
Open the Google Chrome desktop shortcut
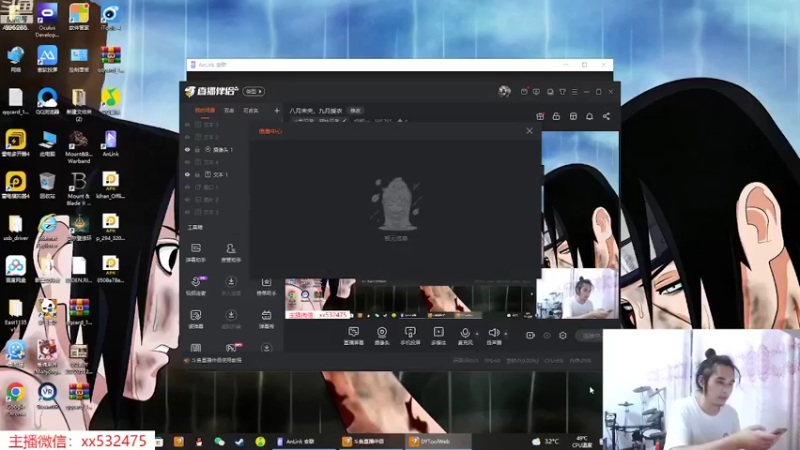(x=16, y=399)
